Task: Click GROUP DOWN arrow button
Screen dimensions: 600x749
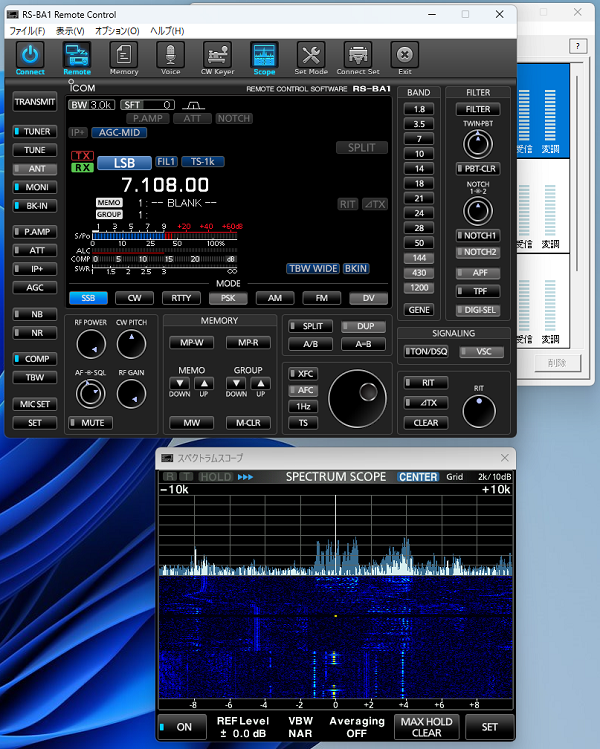Action: [x=236, y=383]
